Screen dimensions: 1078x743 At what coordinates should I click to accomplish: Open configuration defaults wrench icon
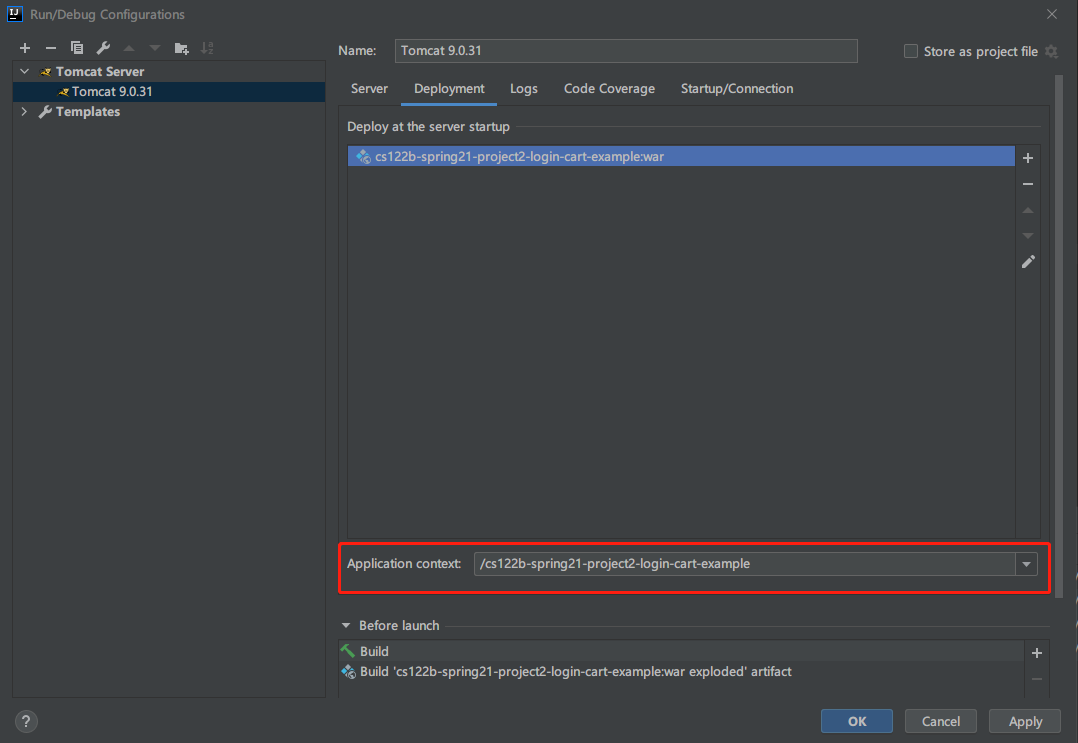(x=103, y=48)
